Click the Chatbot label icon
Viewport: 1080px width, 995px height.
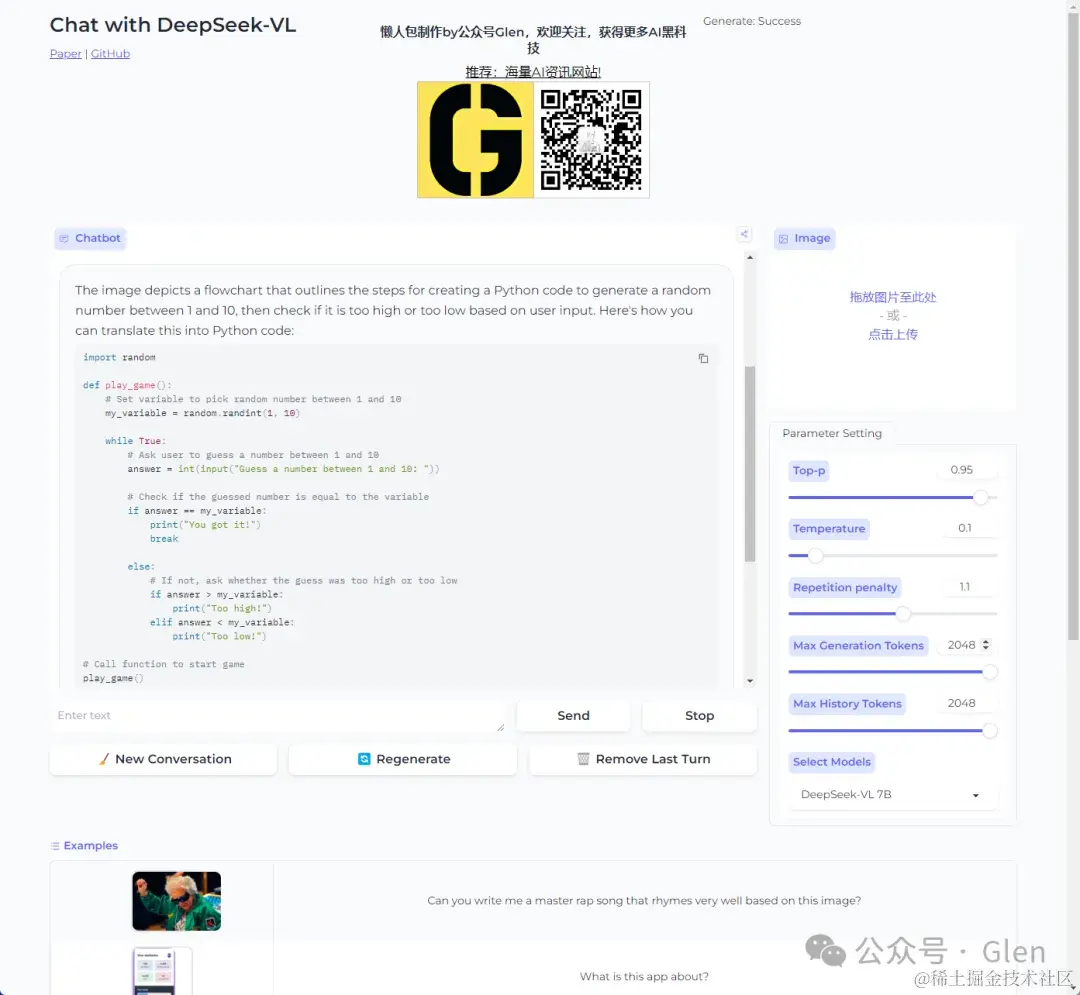[x=64, y=238]
